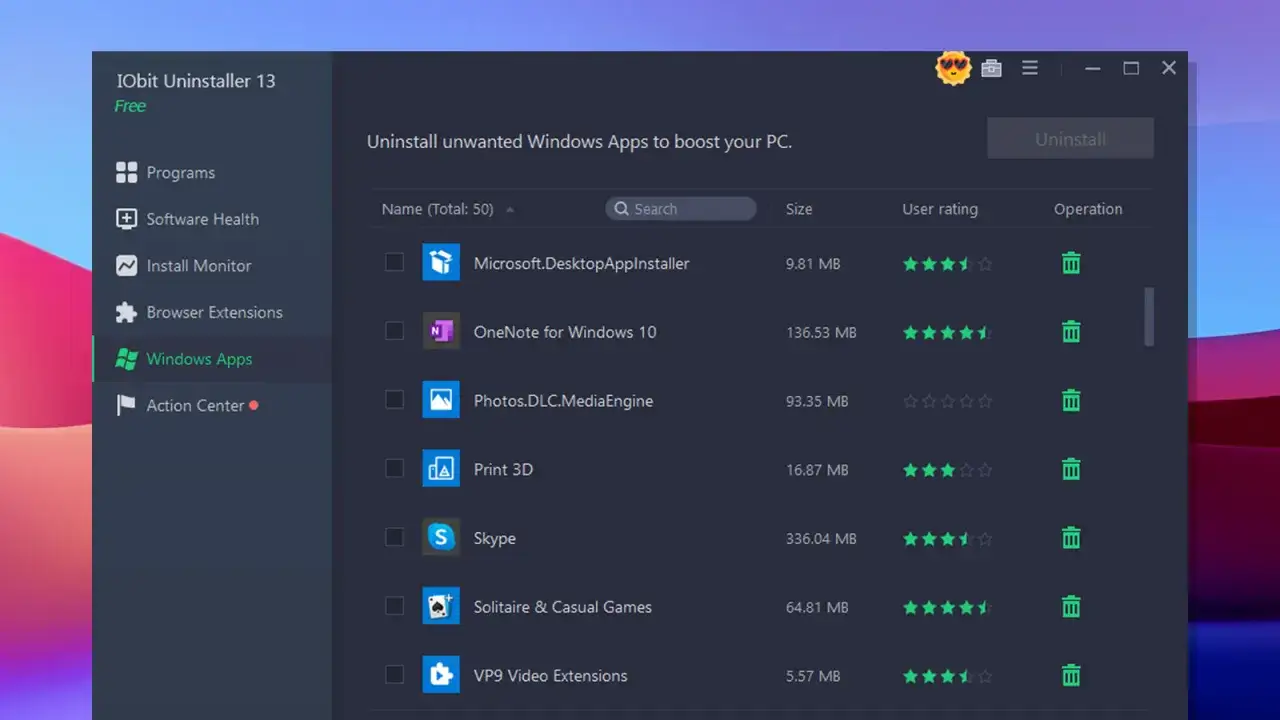The width and height of the screenshot is (1280, 720).
Task: Click the Photos.DLC.MediaEngine app icon
Action: tap(441, 400)
